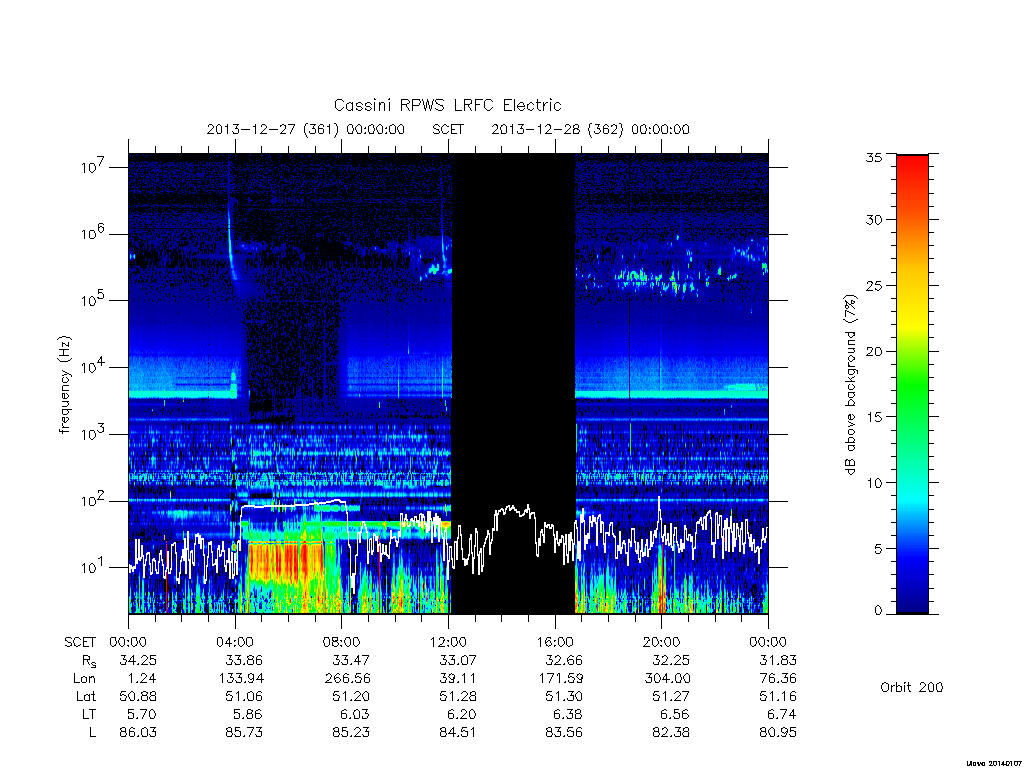The height and width of the screenshot is (768, 1024).
Task: Click the 12:00 SCET time label
Action: tap(449, 642)
